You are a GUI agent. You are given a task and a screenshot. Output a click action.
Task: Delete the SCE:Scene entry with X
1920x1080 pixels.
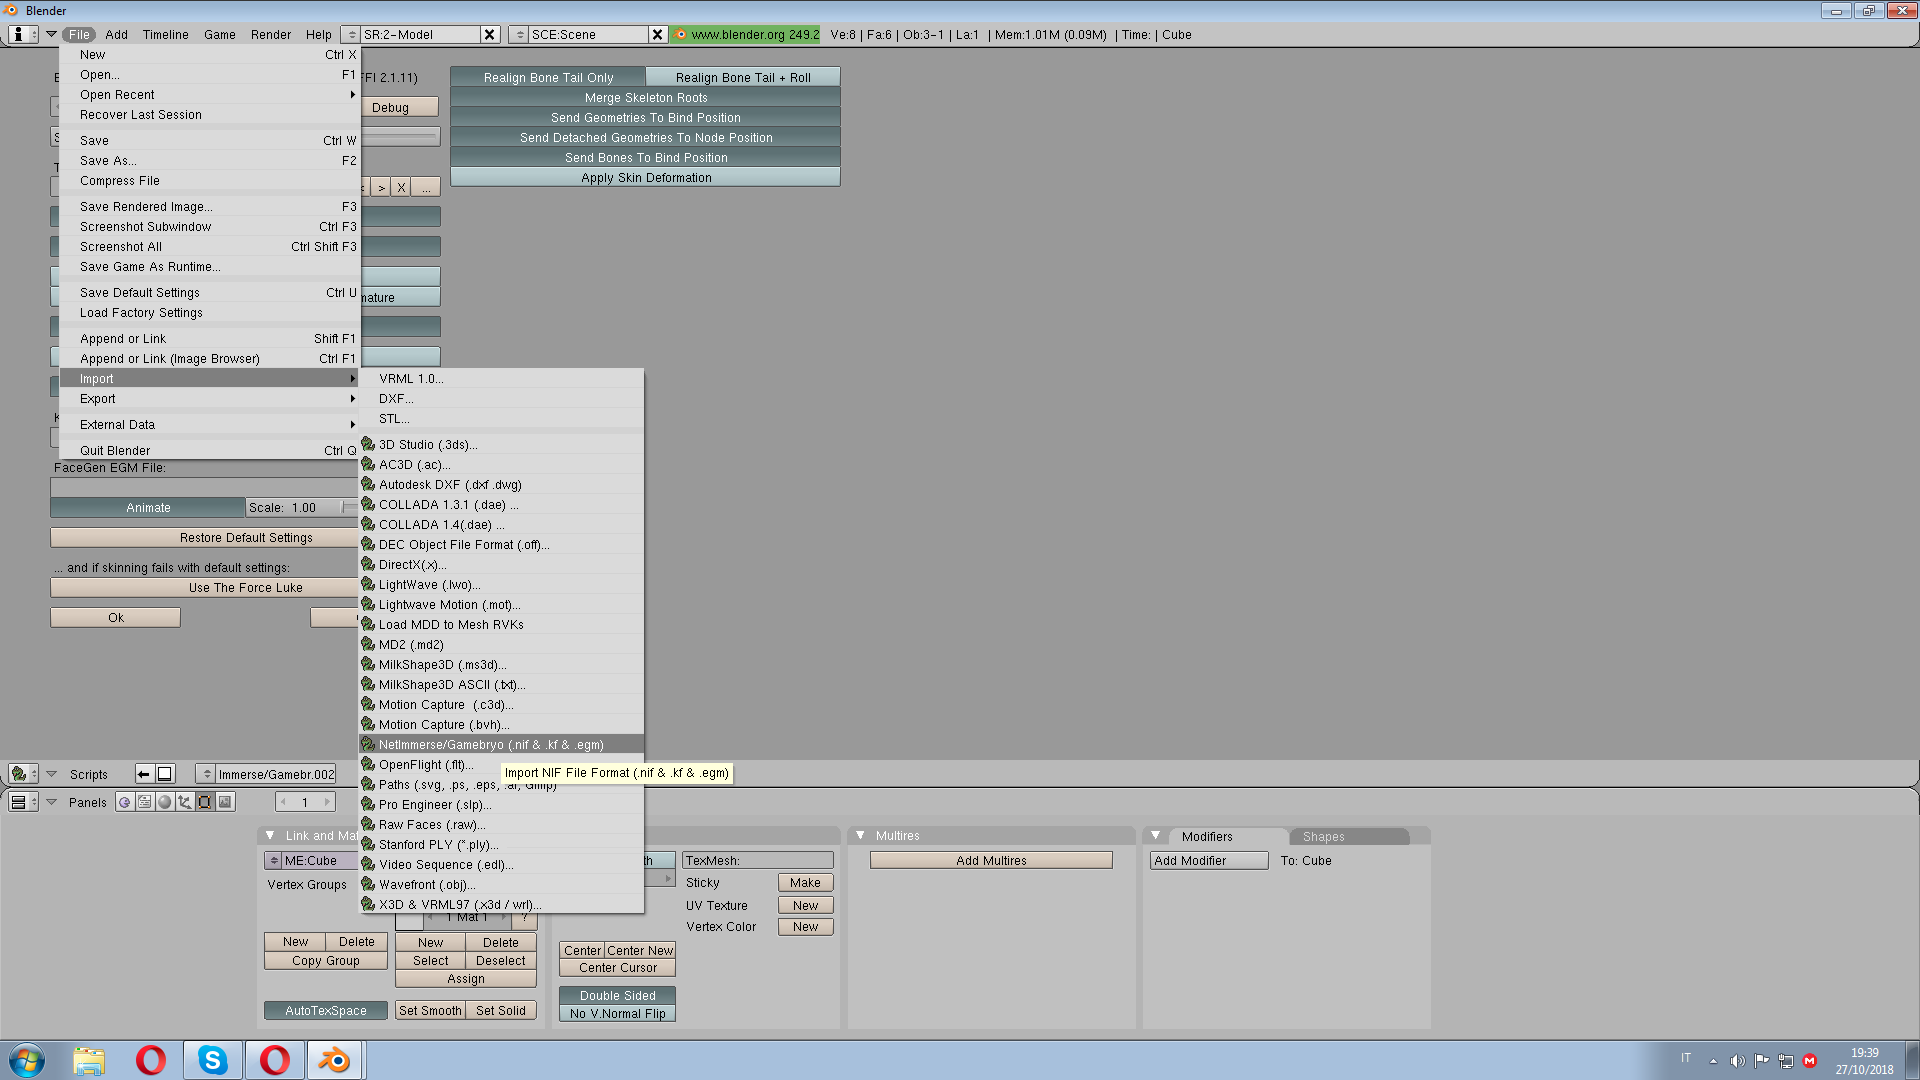(658, 34)
